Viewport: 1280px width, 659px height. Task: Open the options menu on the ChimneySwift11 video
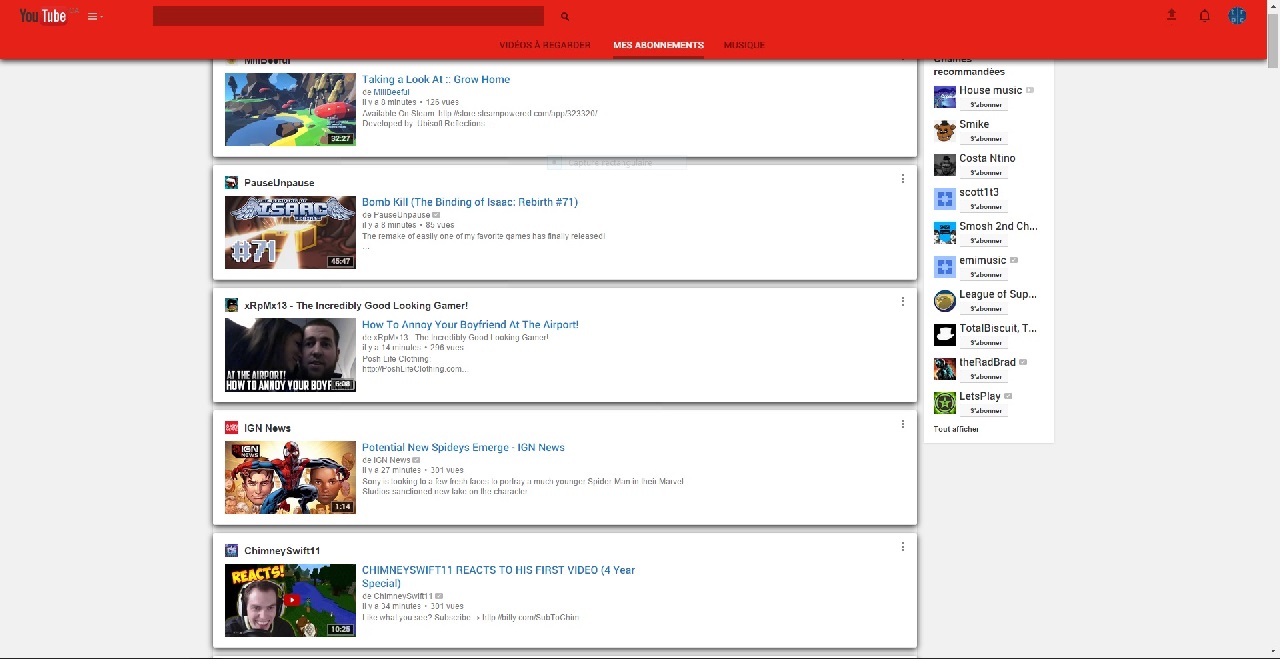coord(903,546)
